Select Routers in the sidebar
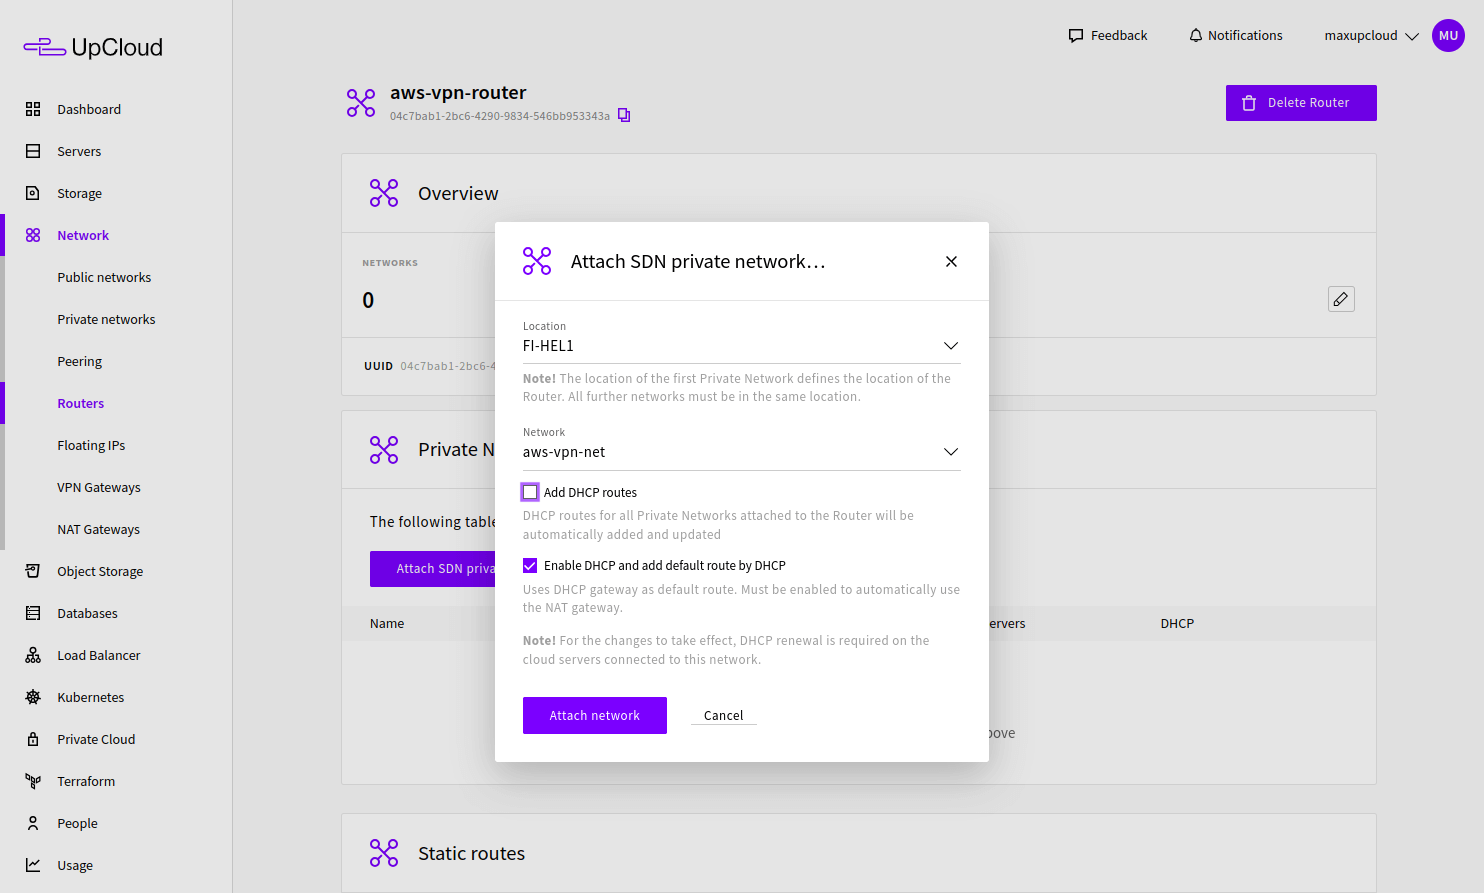 [81, 403]
